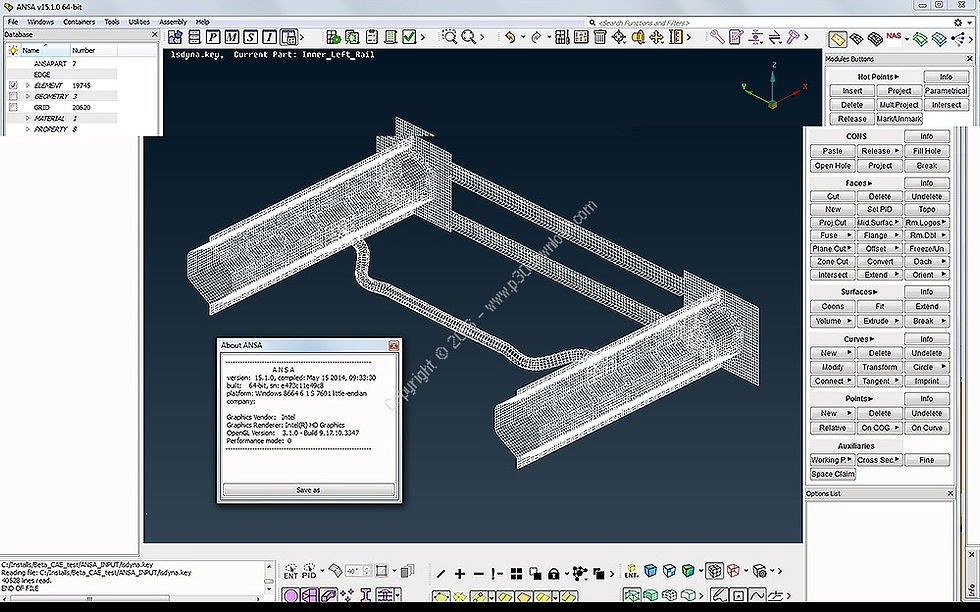Image resolution: width=980 pixels, height=612 pixels.
Task: Open the File menu
Action: (x=12, y=22)
